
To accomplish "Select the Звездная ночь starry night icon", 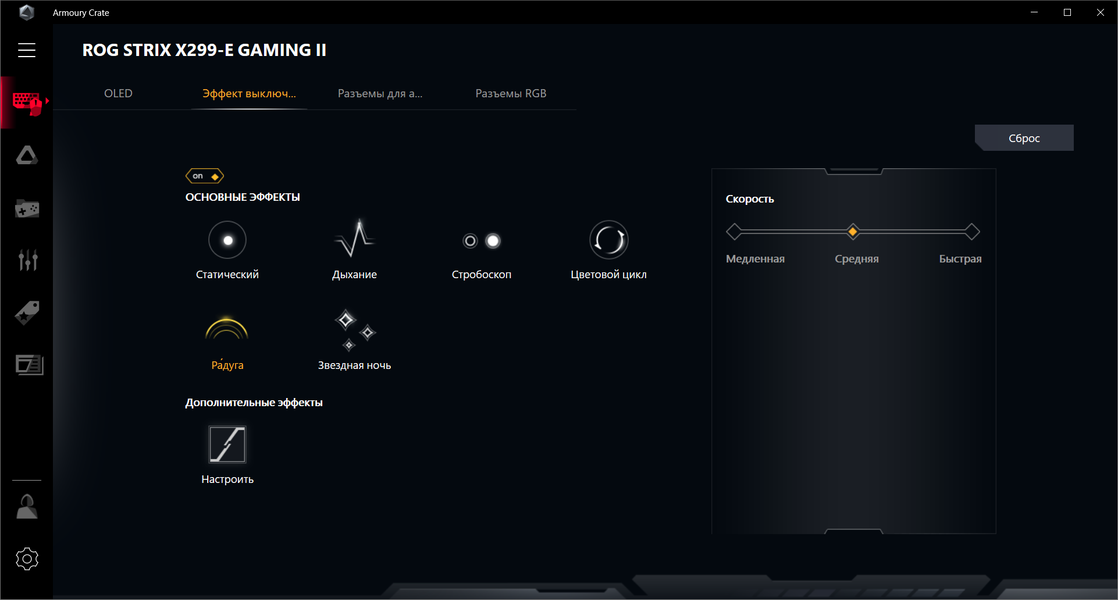I will (x=355, y=330).
